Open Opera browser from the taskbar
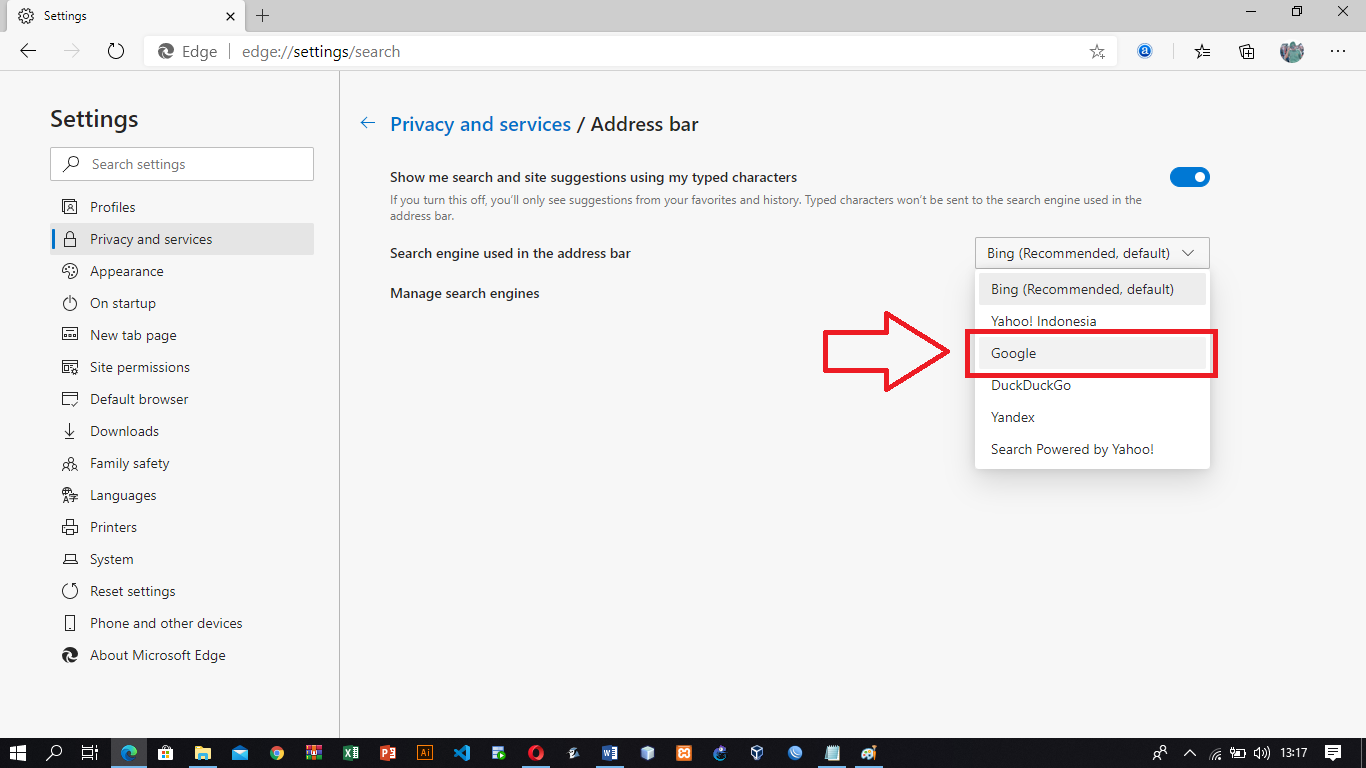The height and width of the screenshot is (768, 1366). (x=536, y=753)
